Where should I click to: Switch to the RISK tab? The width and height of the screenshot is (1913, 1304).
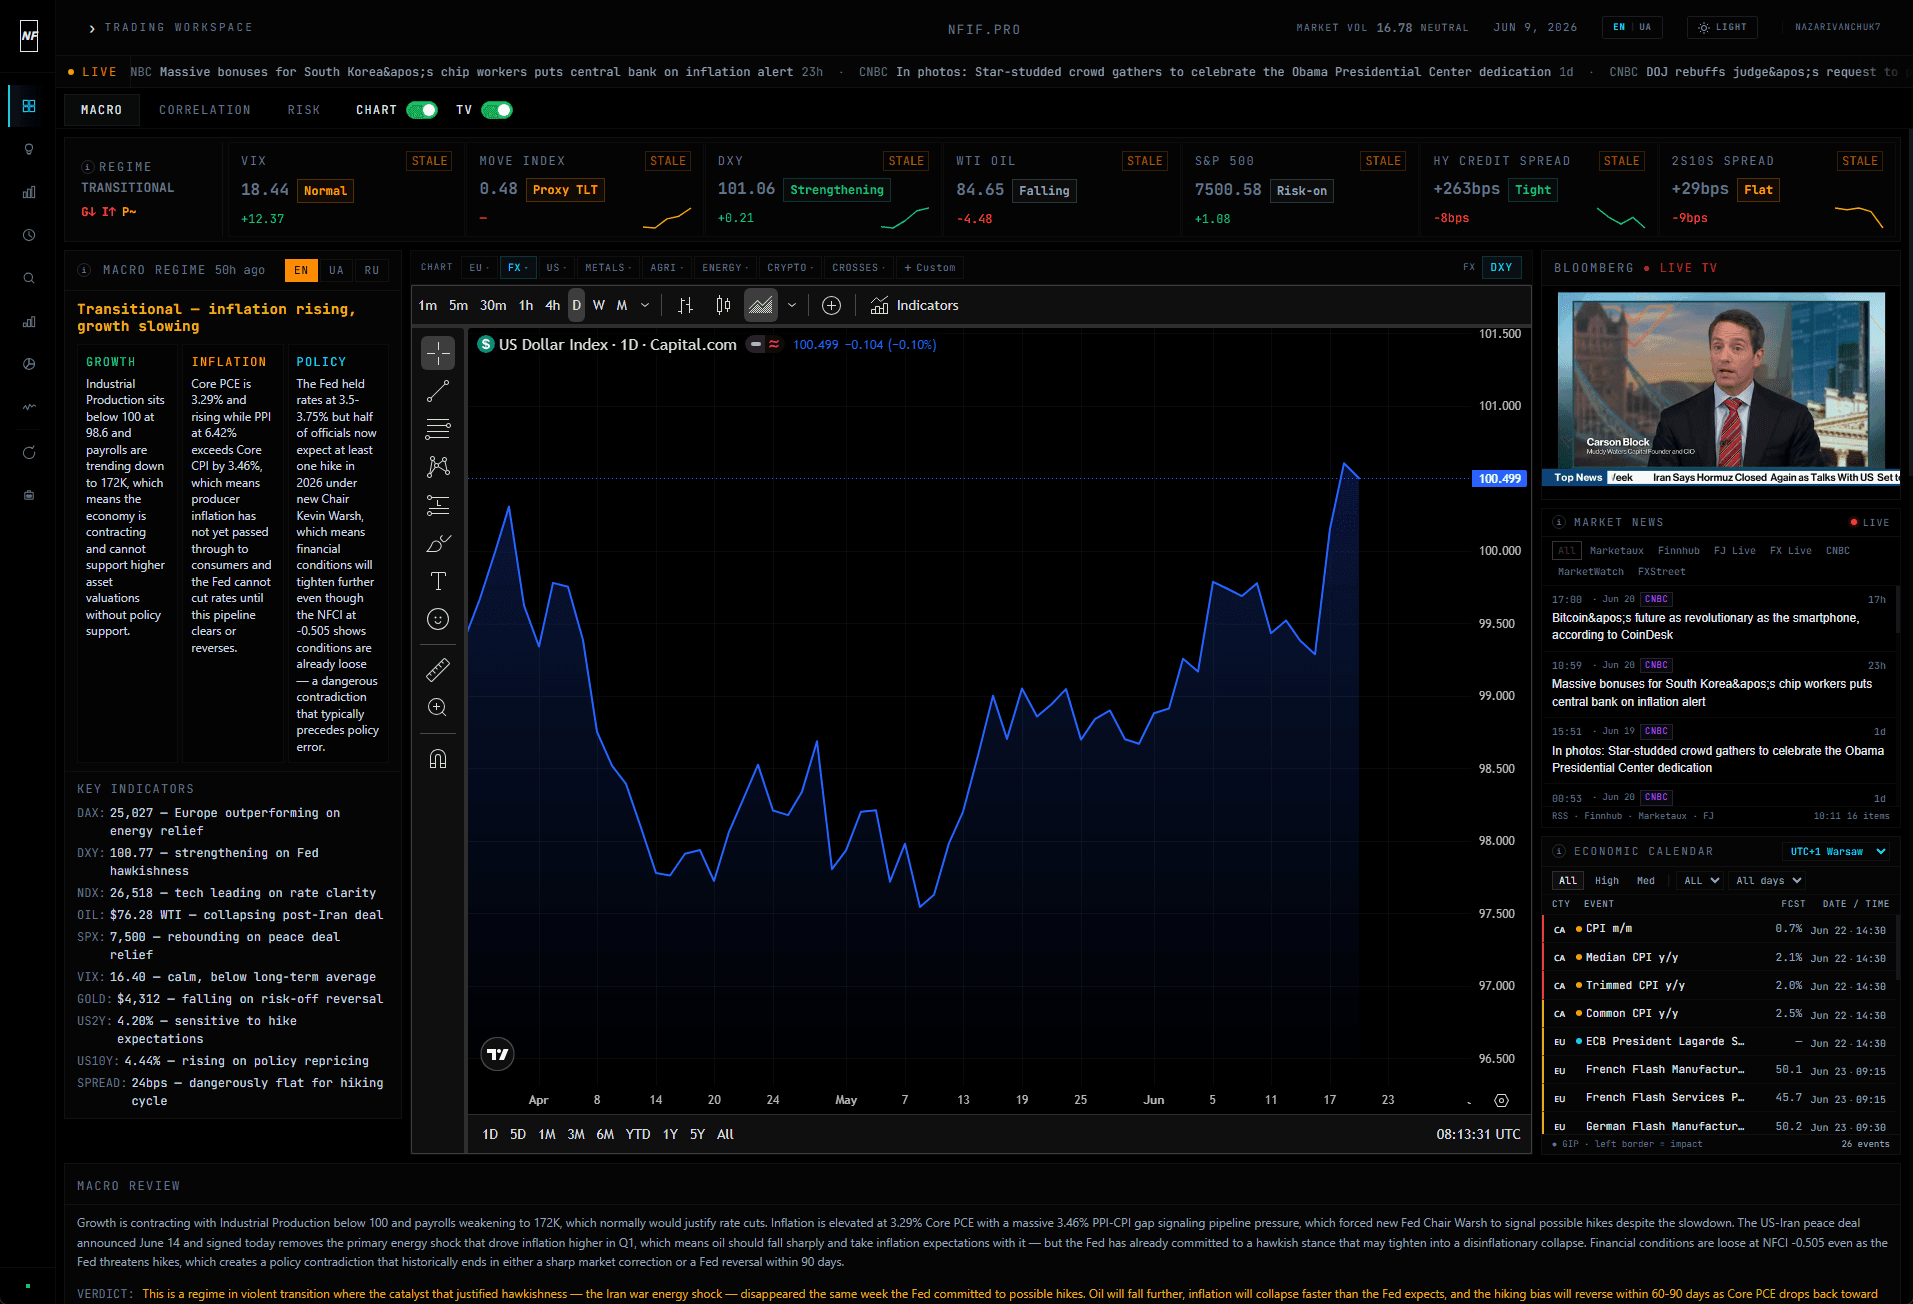pos(304,110)
